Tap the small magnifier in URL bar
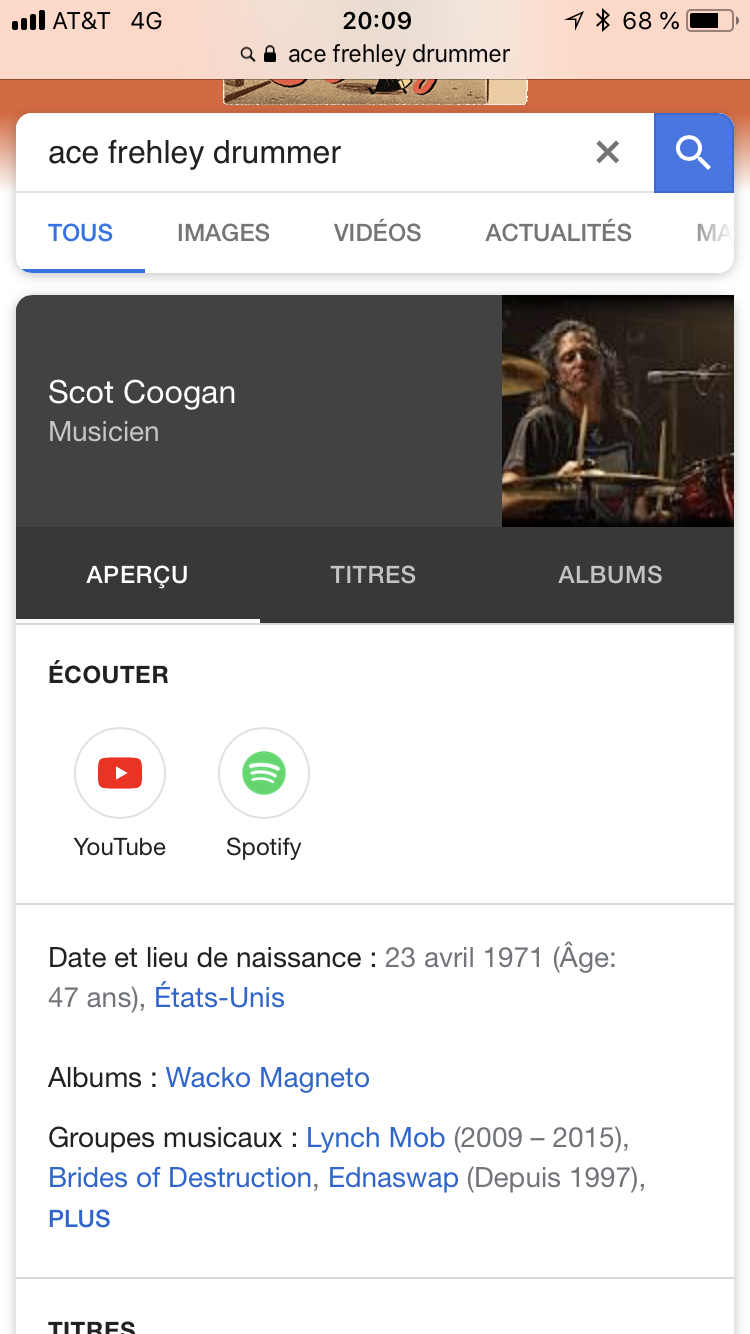 tap(248, 55)
